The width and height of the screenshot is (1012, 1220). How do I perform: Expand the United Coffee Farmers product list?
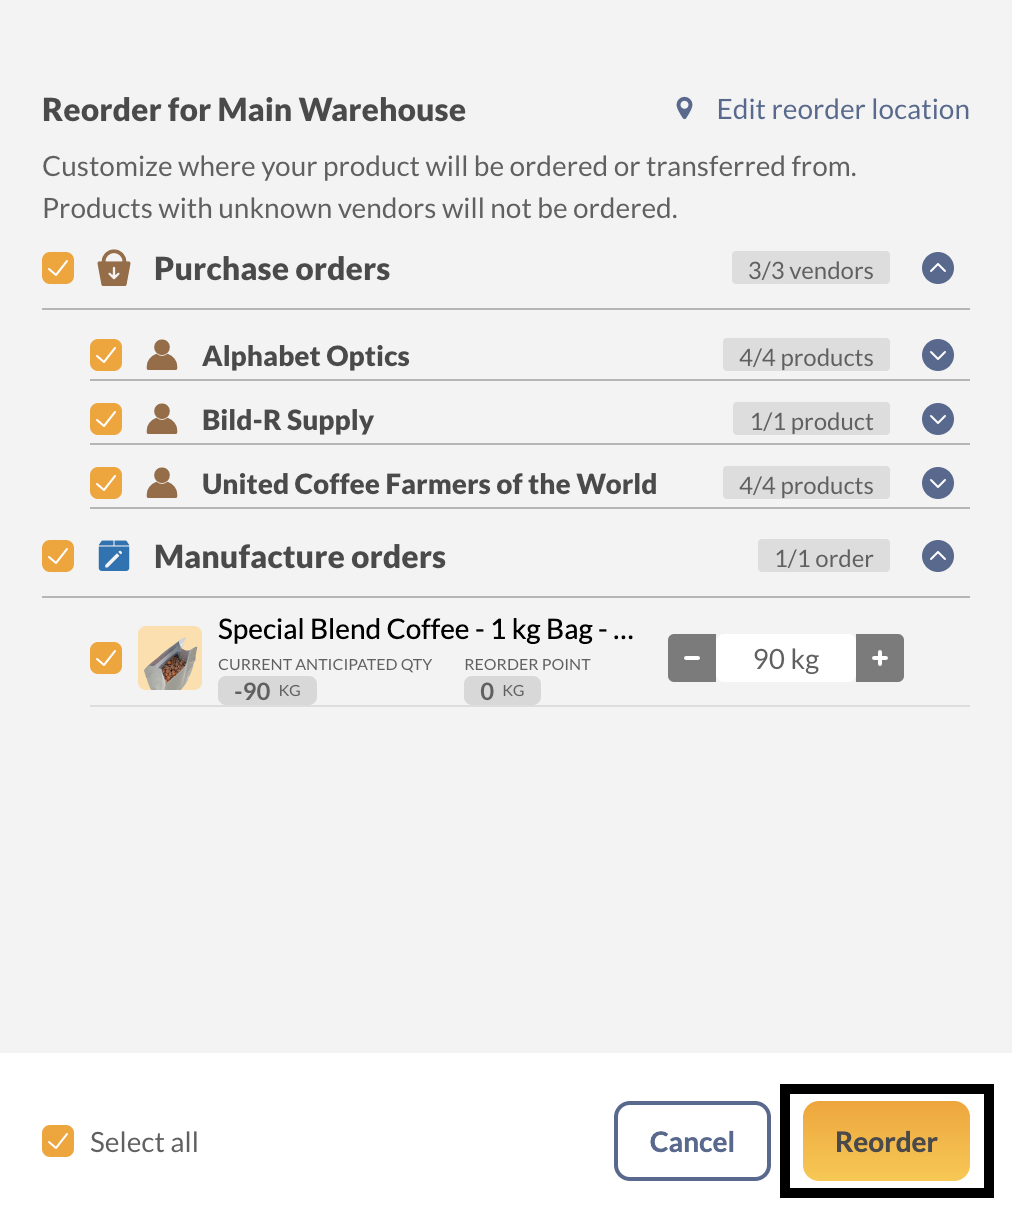(x=938, y=483)
